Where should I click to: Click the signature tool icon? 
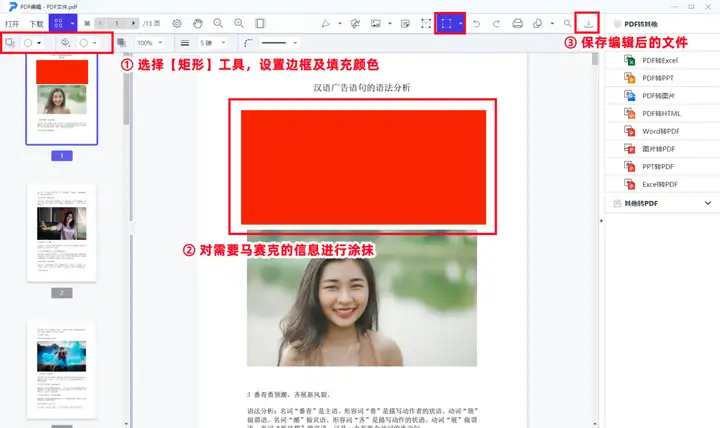click(355, 23)
